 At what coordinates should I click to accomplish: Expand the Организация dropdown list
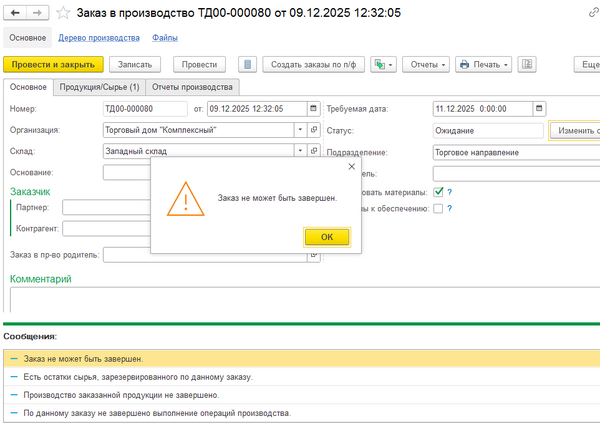pyautogui.click(x=299, y=129)
